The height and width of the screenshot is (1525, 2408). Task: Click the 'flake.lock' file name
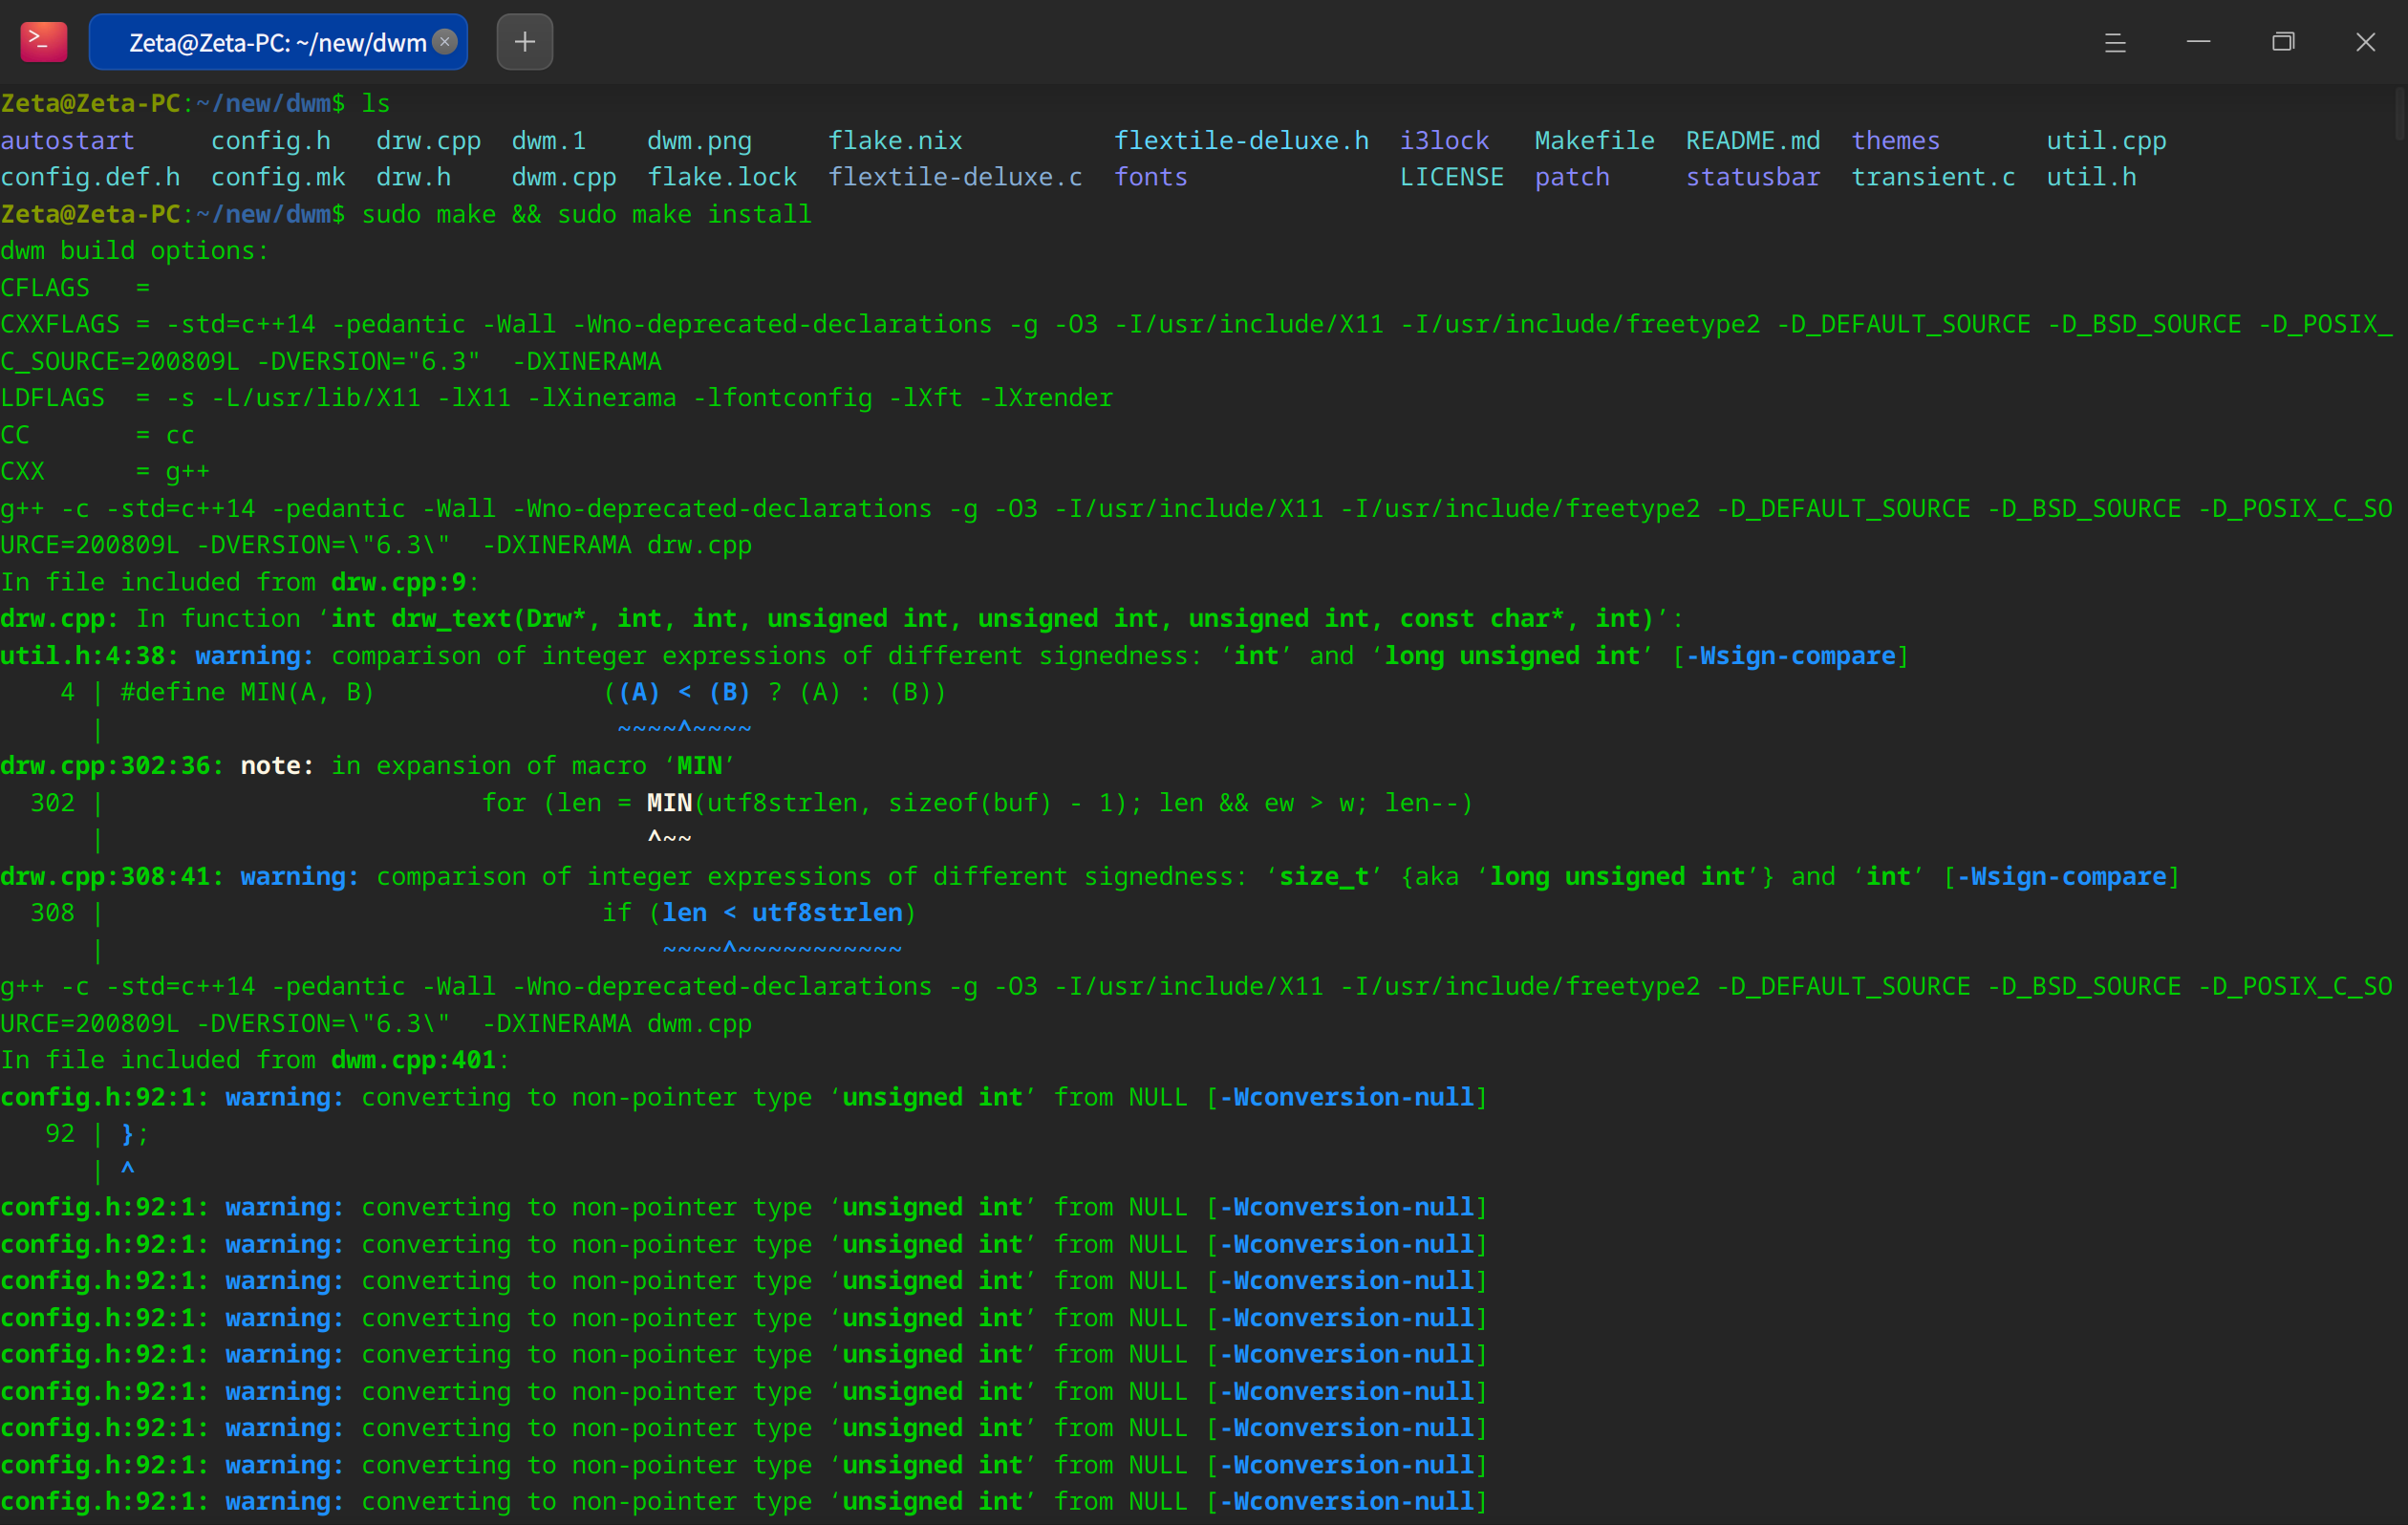click(x=722, y=177)
